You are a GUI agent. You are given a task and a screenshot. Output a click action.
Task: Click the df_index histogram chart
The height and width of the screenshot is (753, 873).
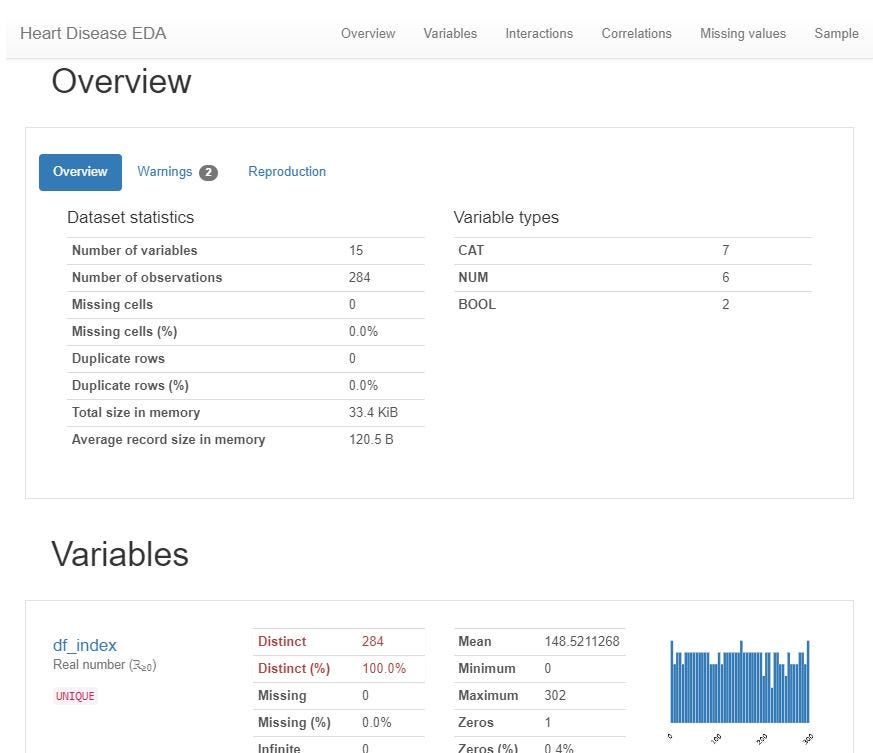739,681
